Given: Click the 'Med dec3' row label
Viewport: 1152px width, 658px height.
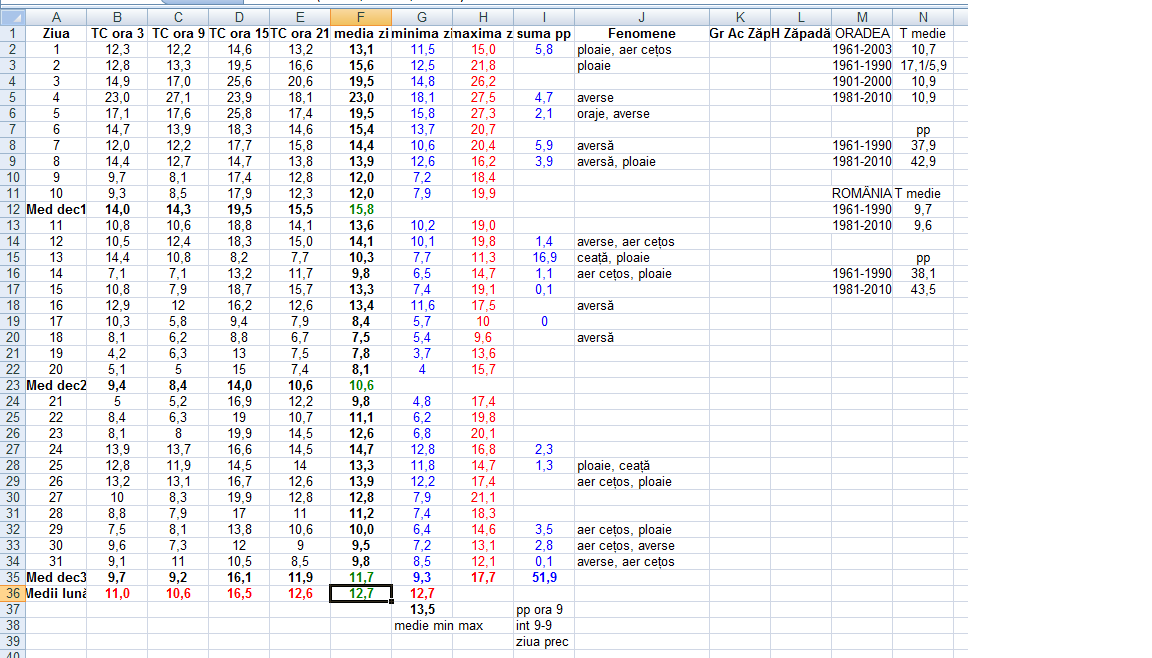Looking at the screenshot, I should click(56, 577).
